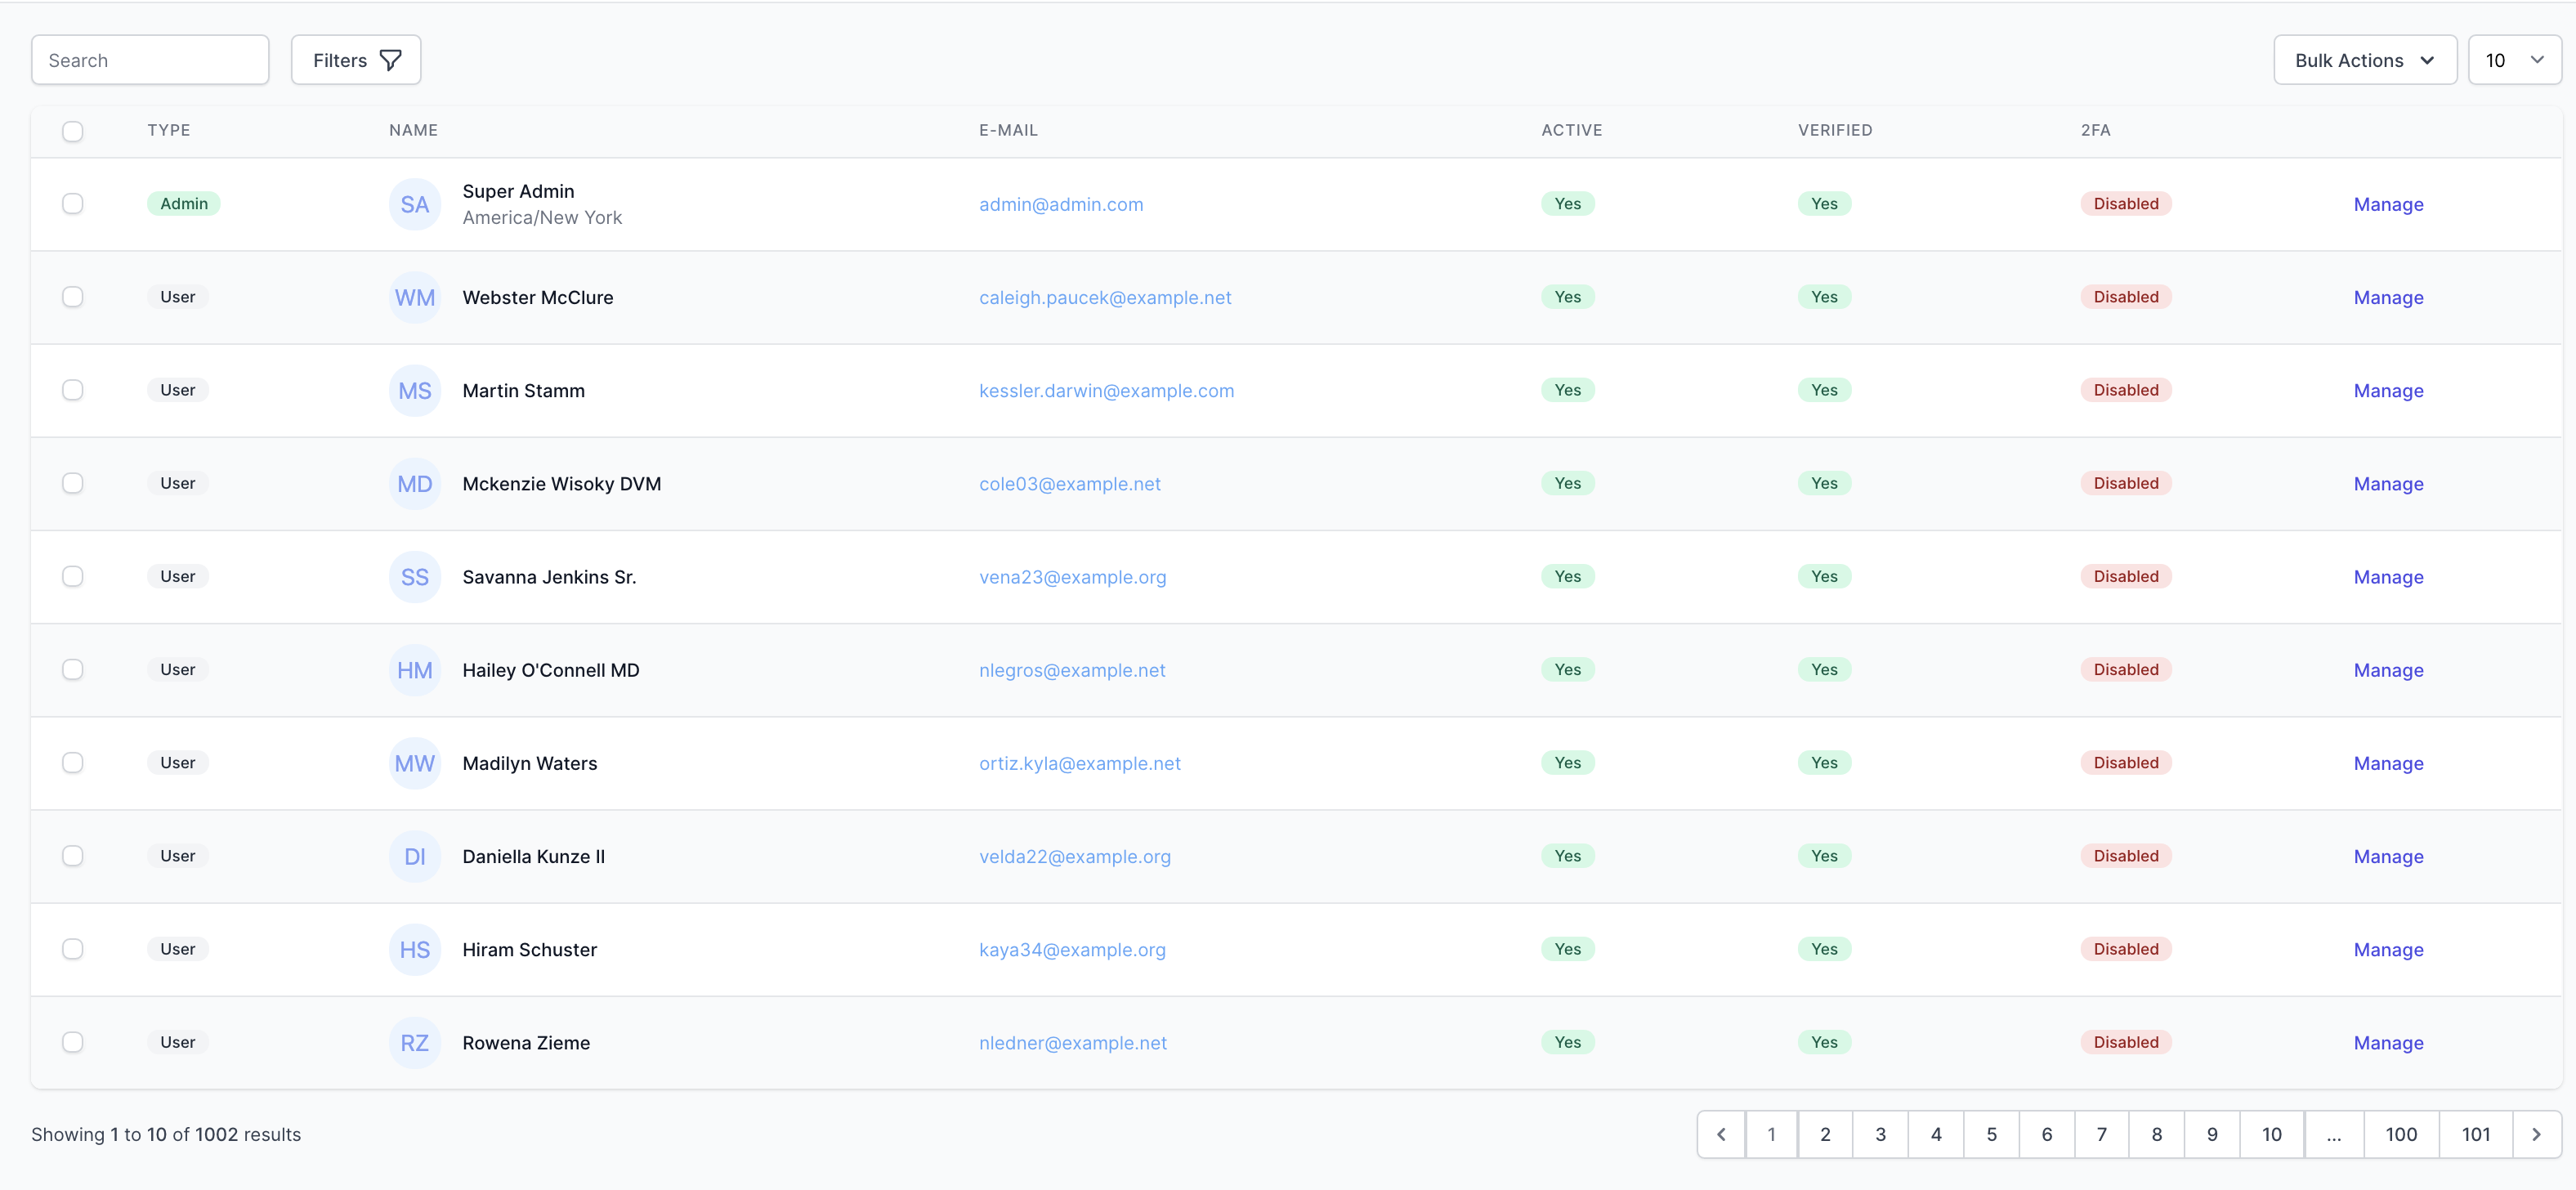Check the select-all checkbox in table header
The width and height of the screenshot is (2576, 1190).
(72, 131)
